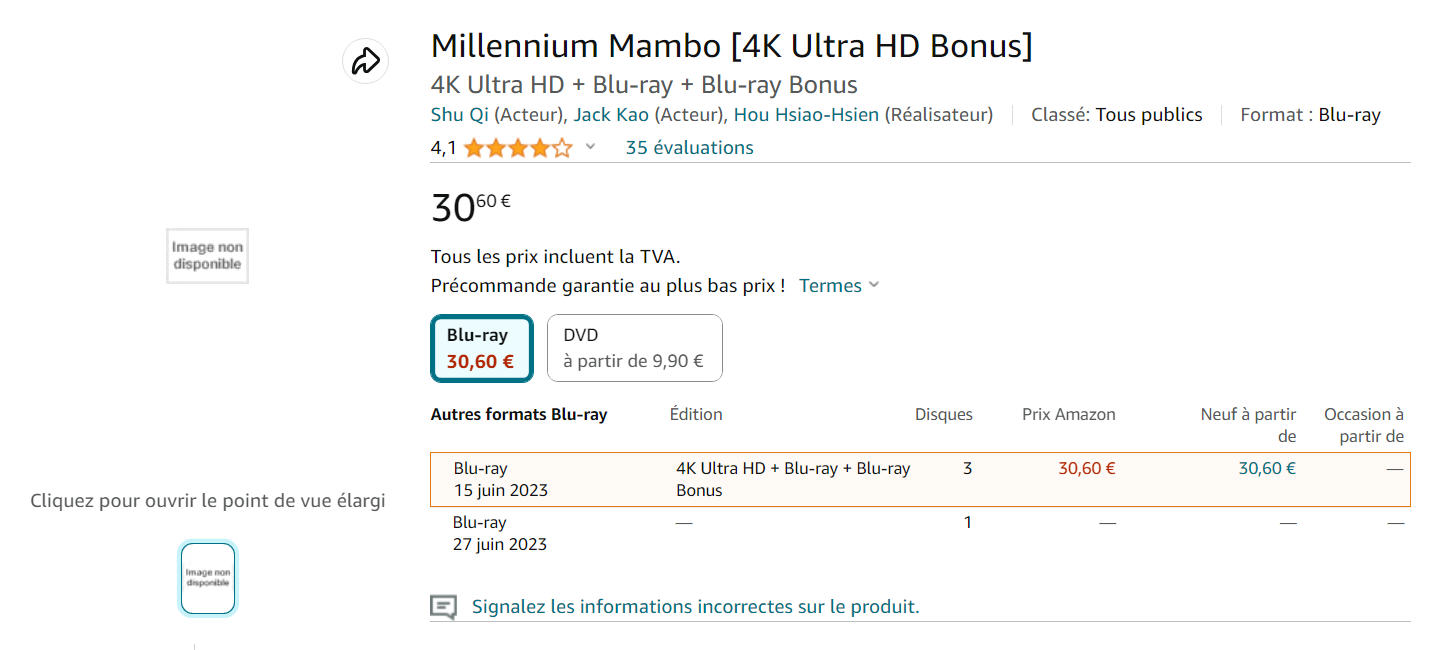Open director Hou Hsiao-Hsien's link
Image resolution: width=1432 pixels, height=650 pixels.
pyautogui.click(x=806, y=115)
